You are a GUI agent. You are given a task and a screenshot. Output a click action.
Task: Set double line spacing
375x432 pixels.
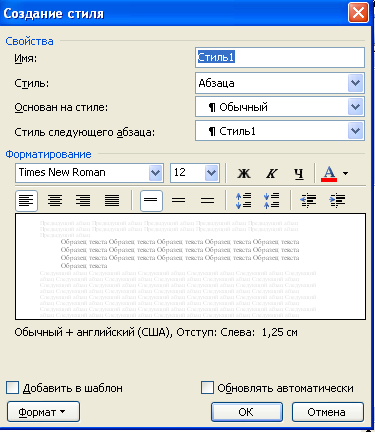coord(207,201)
